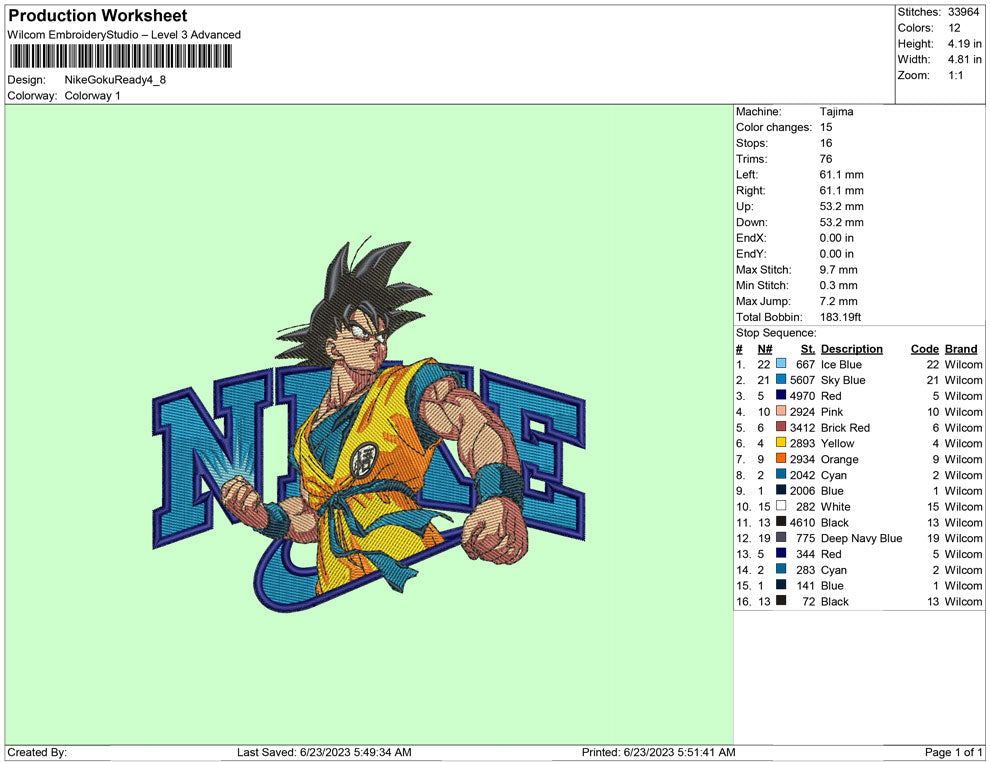Click the 'Description' column header
Screen dimensions: 990x762
pos(852,348)
